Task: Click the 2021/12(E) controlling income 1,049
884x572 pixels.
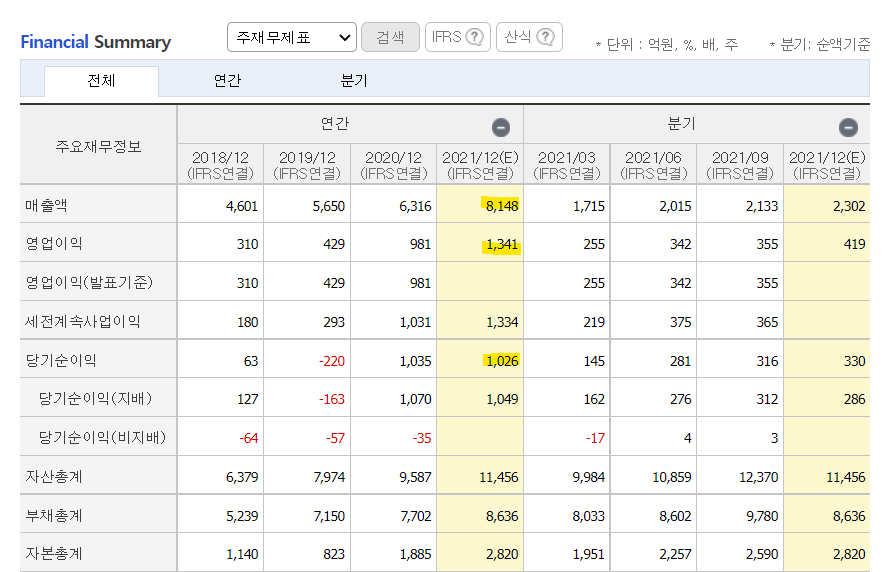Action: pyautogui.click(x=502, y=399)
